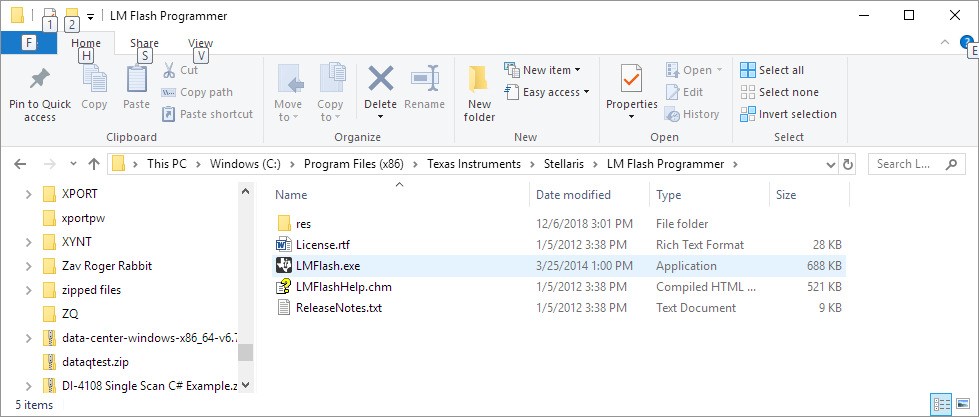Expand the XPORT tree folder
The width and height of the screenshot is (979, 417).
point(28,194)
